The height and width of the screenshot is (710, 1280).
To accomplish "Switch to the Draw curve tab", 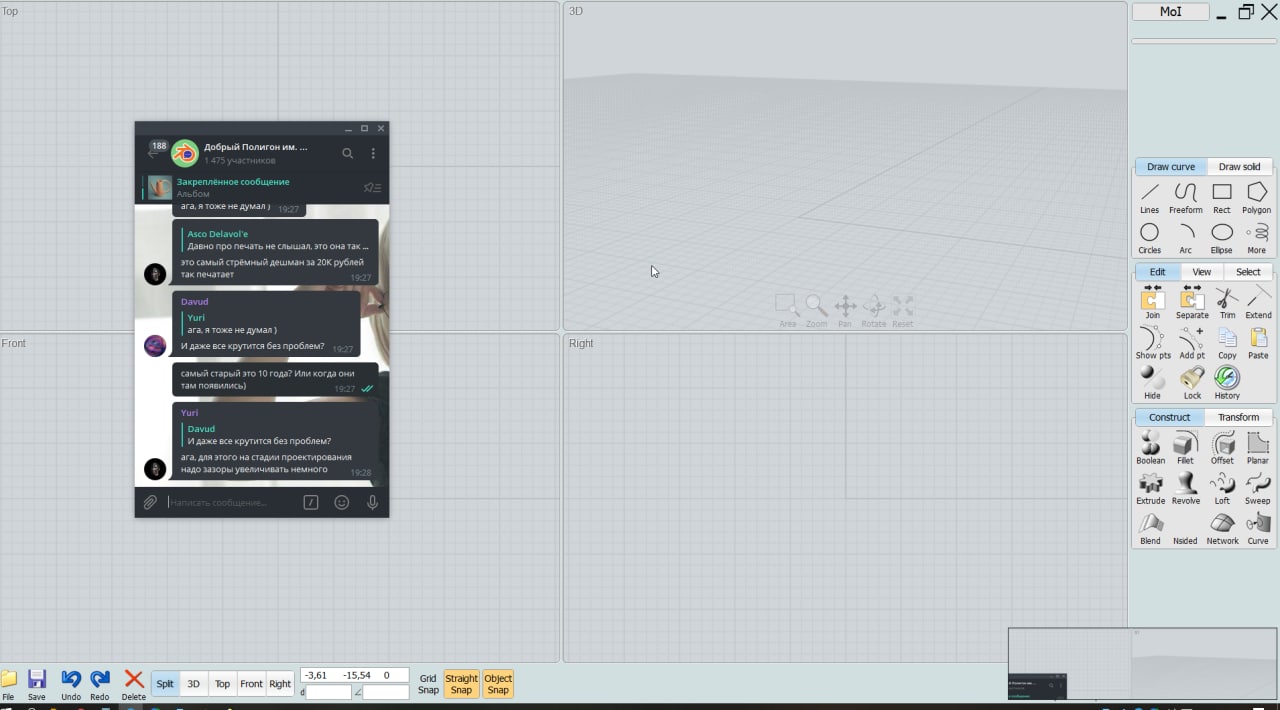I will 1171,167.
